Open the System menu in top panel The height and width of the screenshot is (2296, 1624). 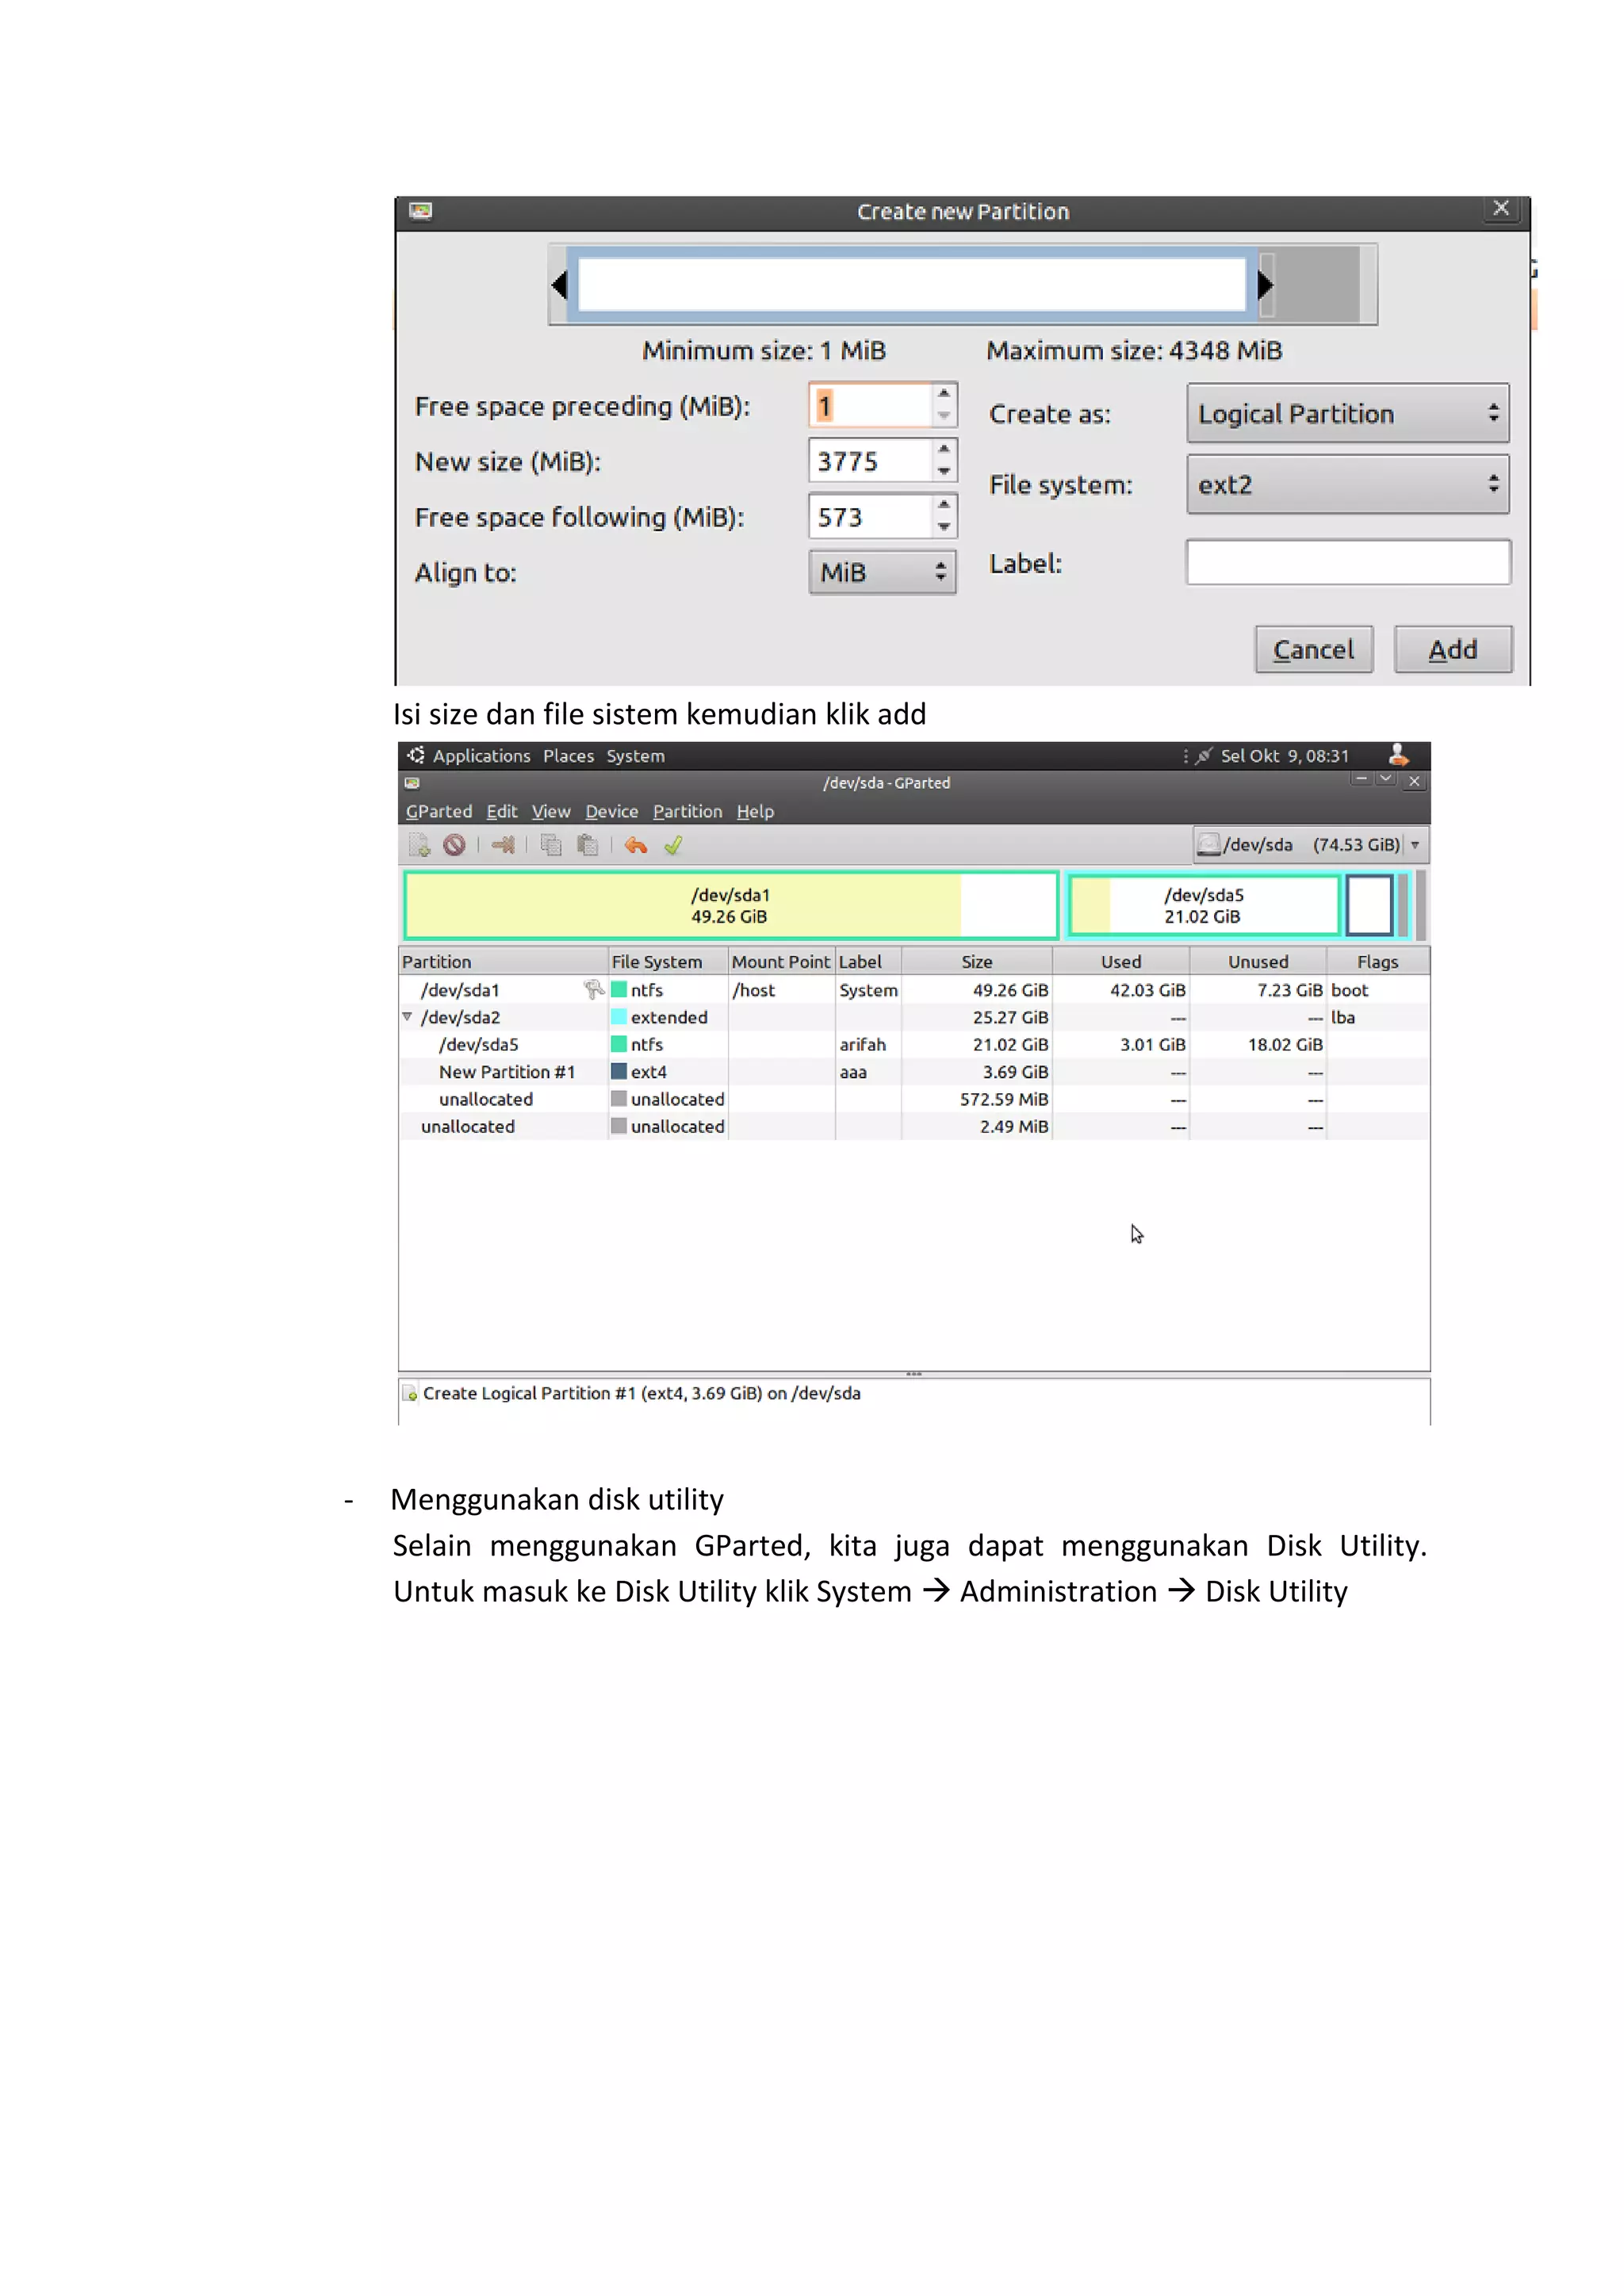tap(635, 756)
